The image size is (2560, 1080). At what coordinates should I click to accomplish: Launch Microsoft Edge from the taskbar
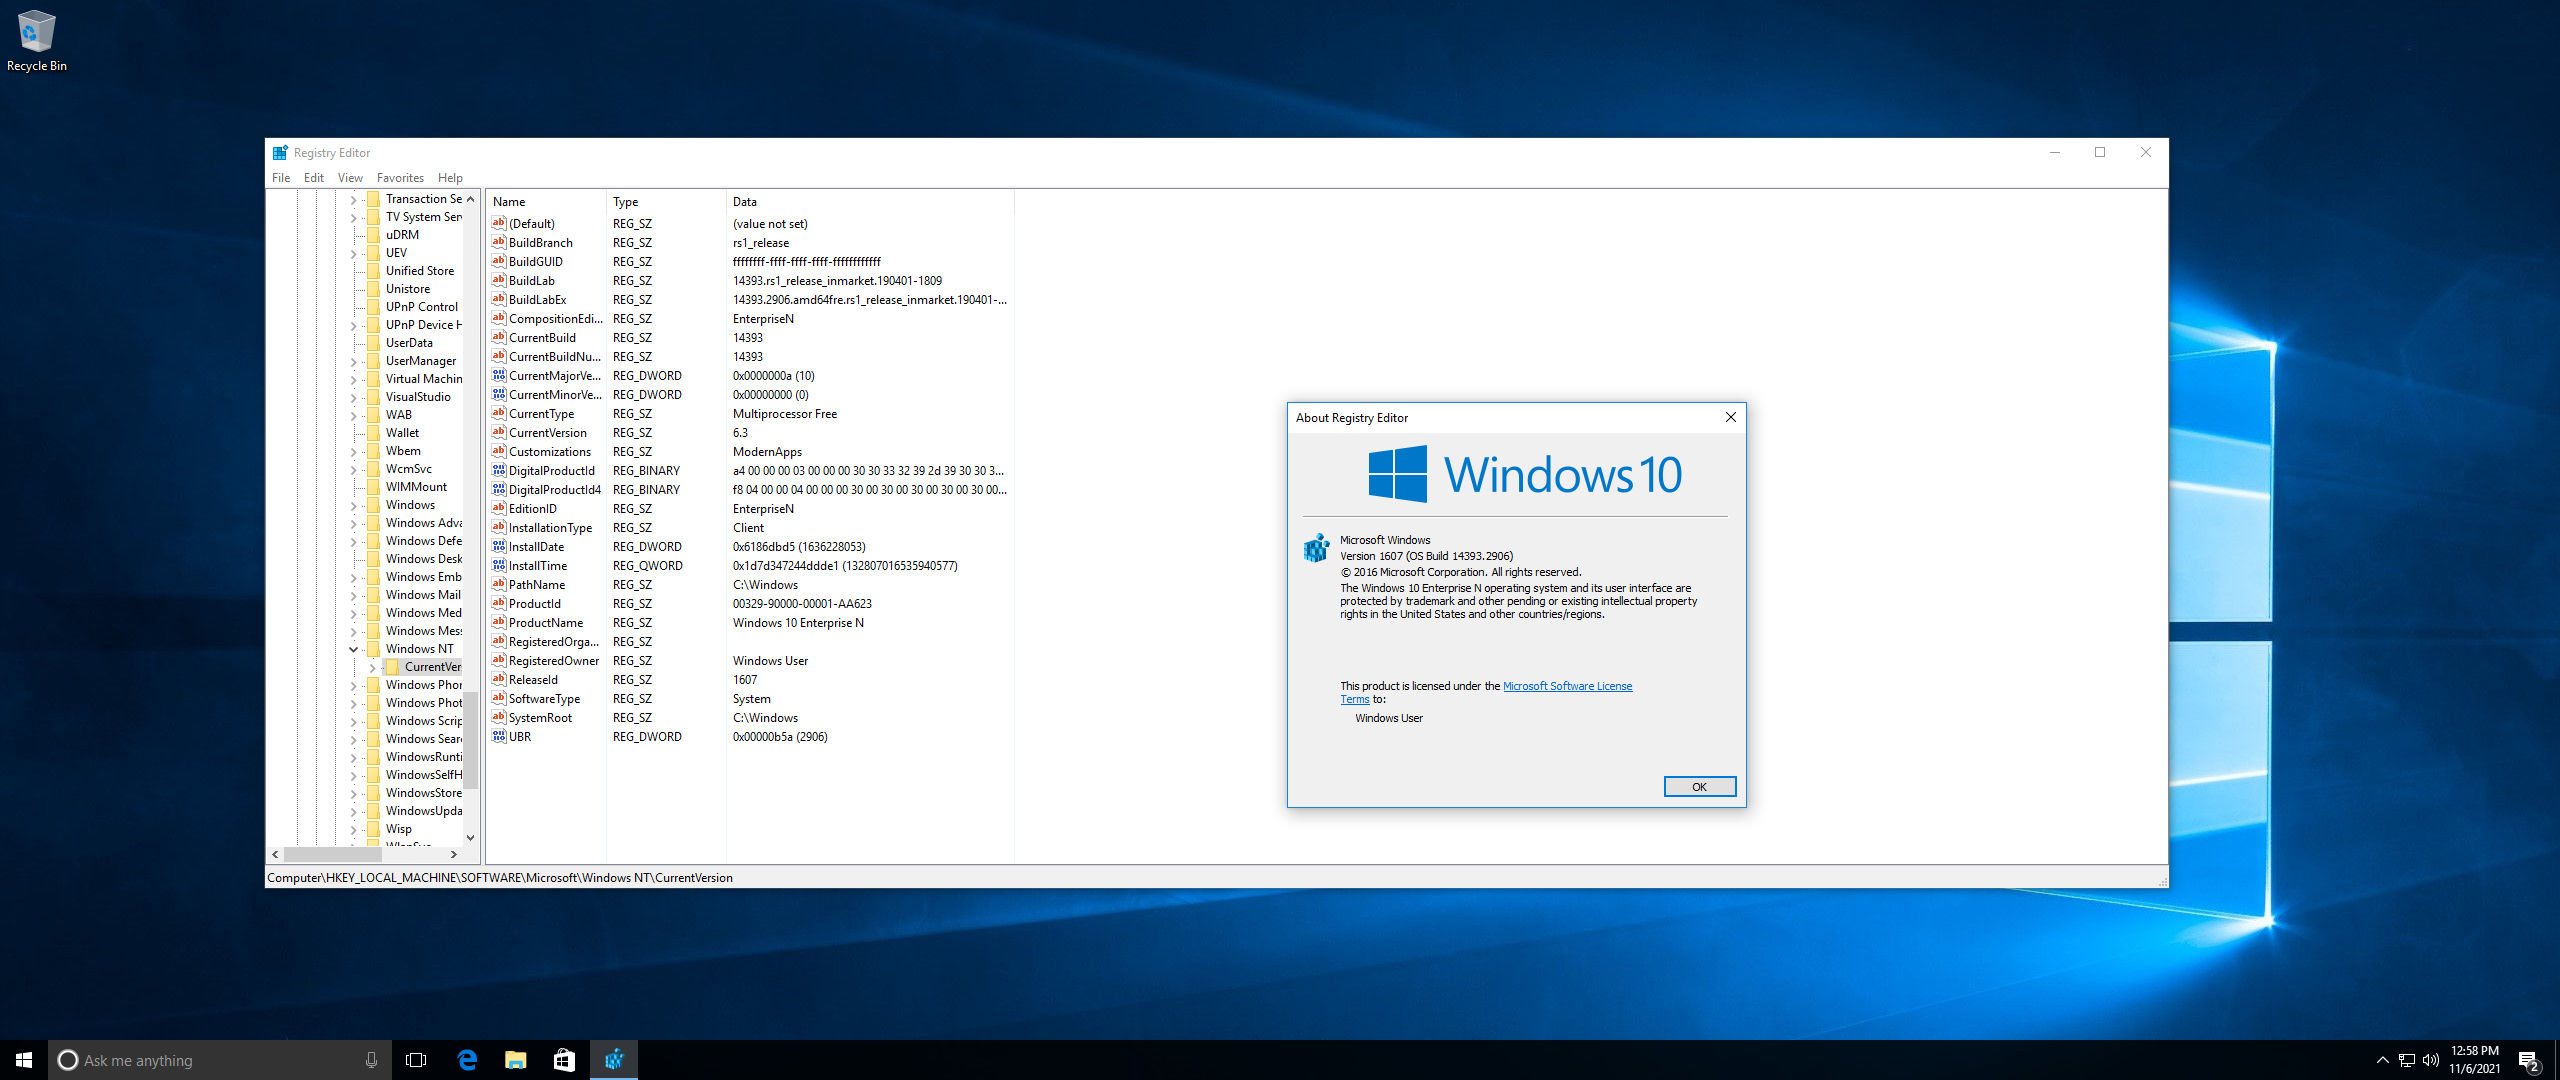click(x=466, y=1060)
